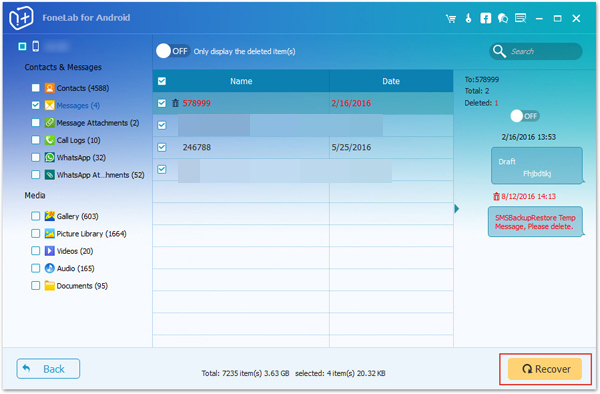Uncheck the select-all checkbox in table header
Viewport: 600px width, 394px height.
(x=162, y=81)
